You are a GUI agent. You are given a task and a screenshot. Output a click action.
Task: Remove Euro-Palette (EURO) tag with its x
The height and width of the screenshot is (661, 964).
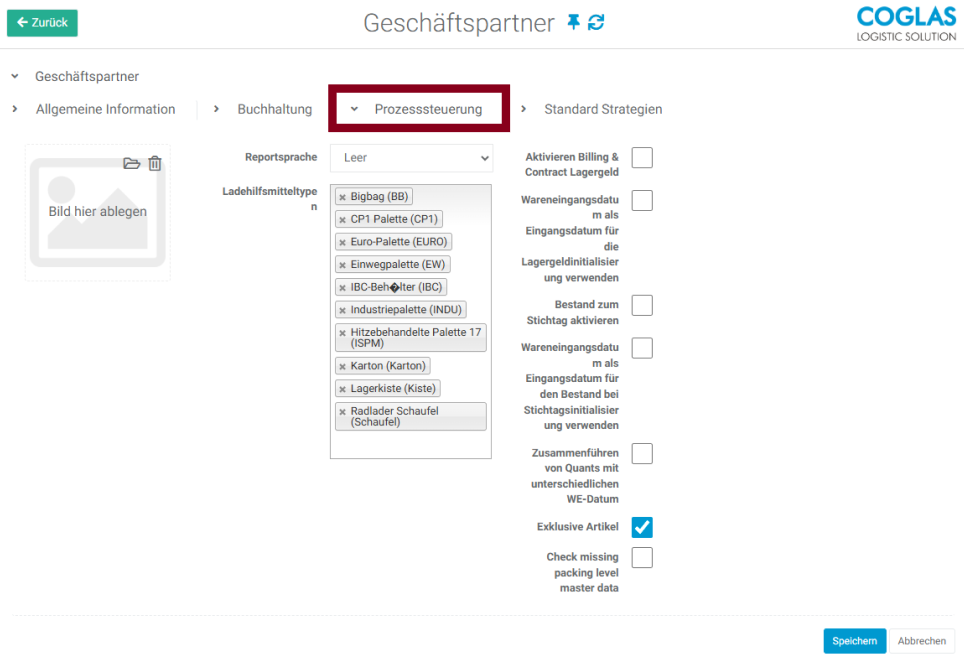342,242
